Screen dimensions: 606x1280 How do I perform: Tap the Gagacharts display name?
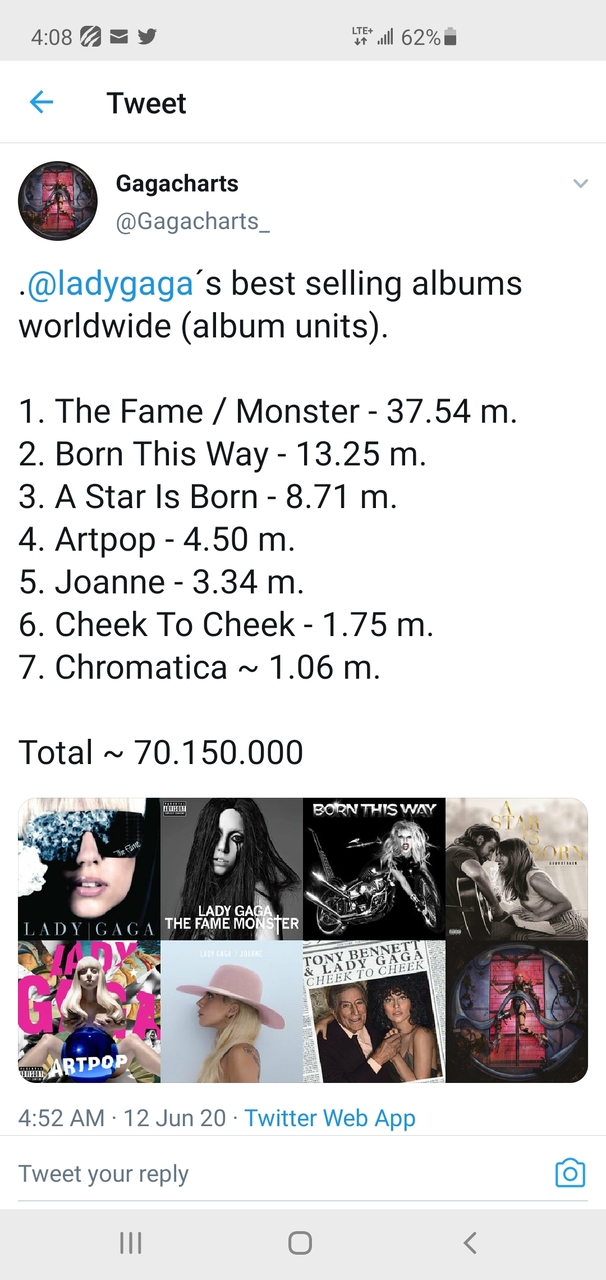177,184
